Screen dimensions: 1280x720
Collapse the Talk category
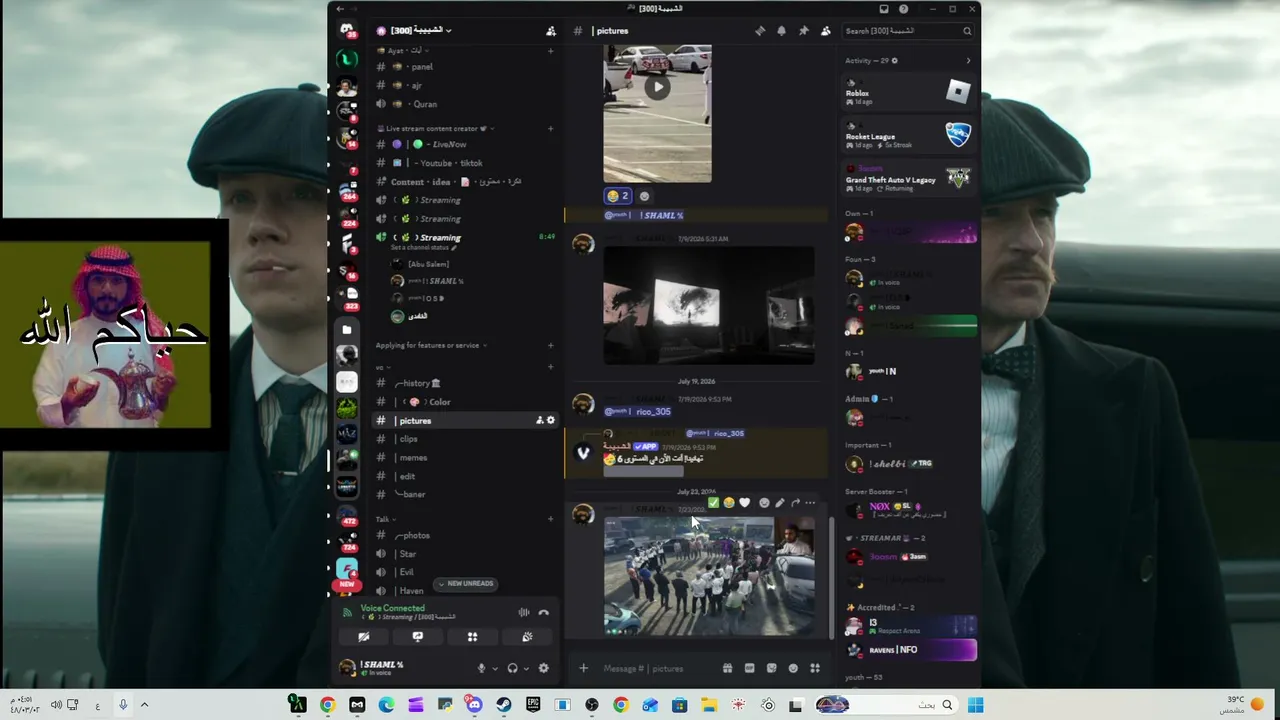click(x=386, y=519)
